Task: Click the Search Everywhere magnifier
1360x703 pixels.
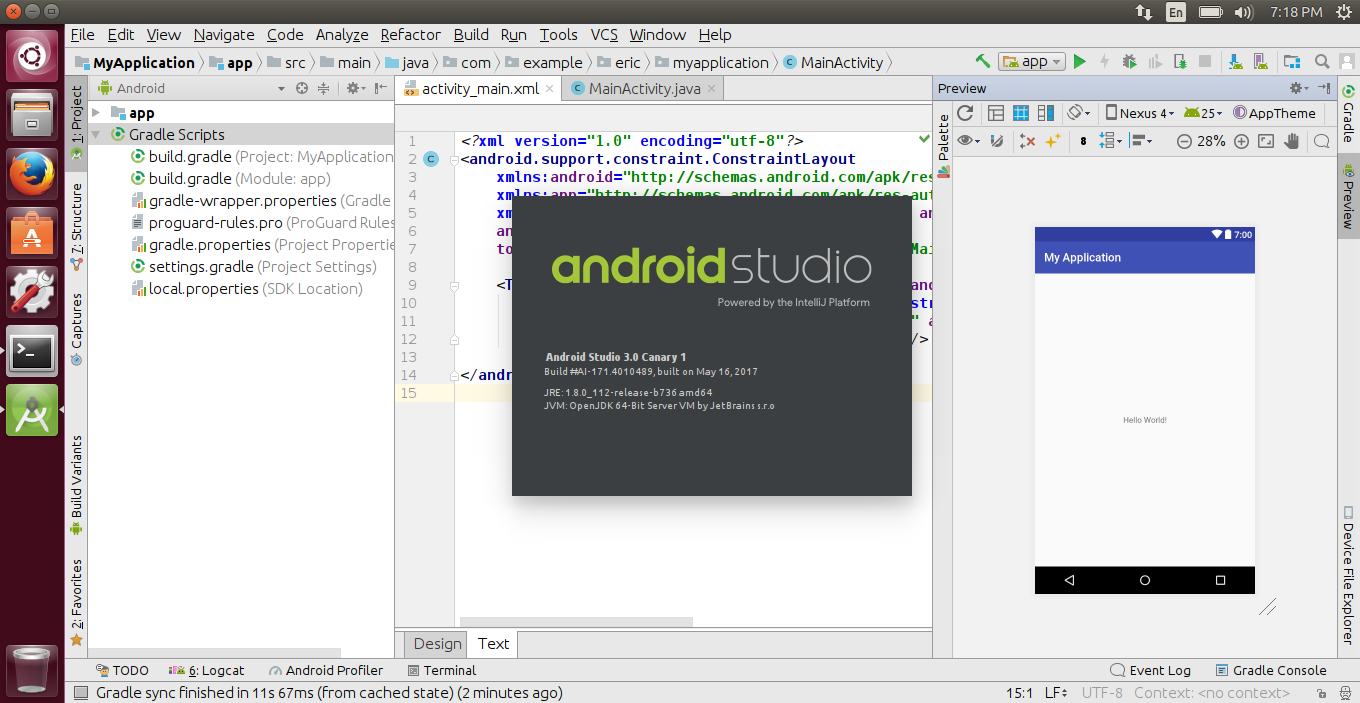Action: tap(1322, 62)
